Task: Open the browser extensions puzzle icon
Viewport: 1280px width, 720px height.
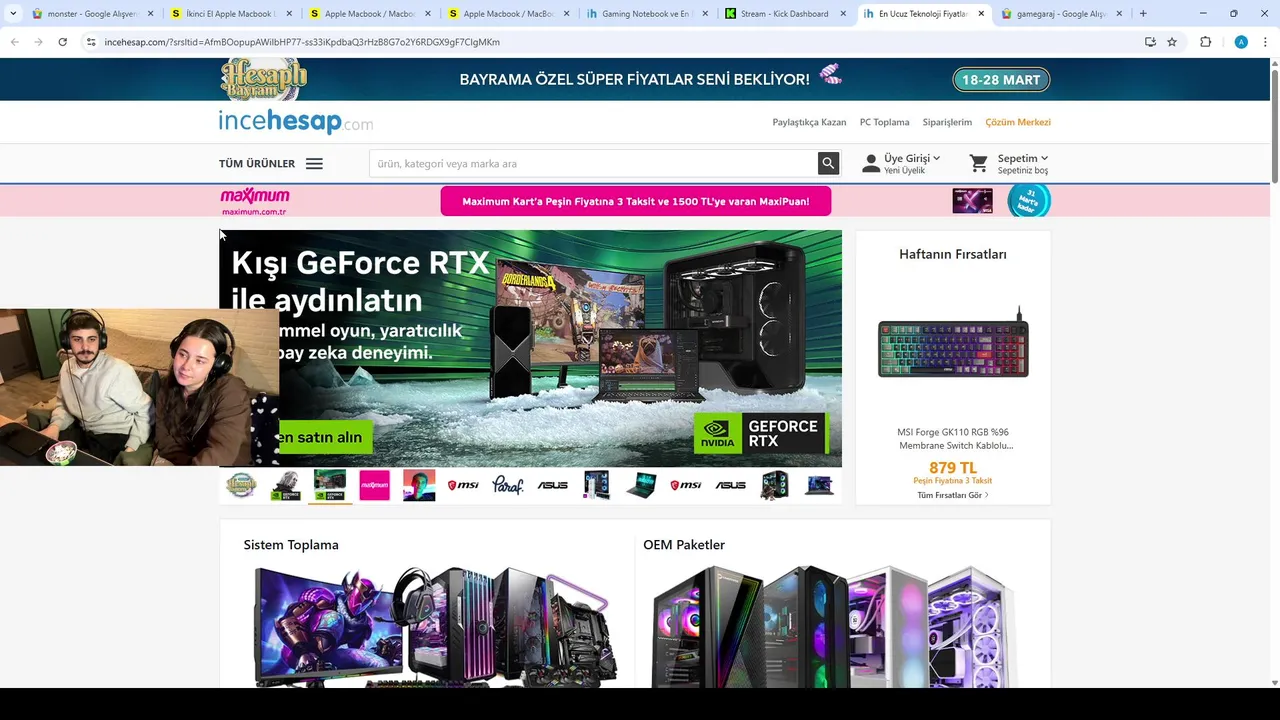Action: click(1205, 42)
